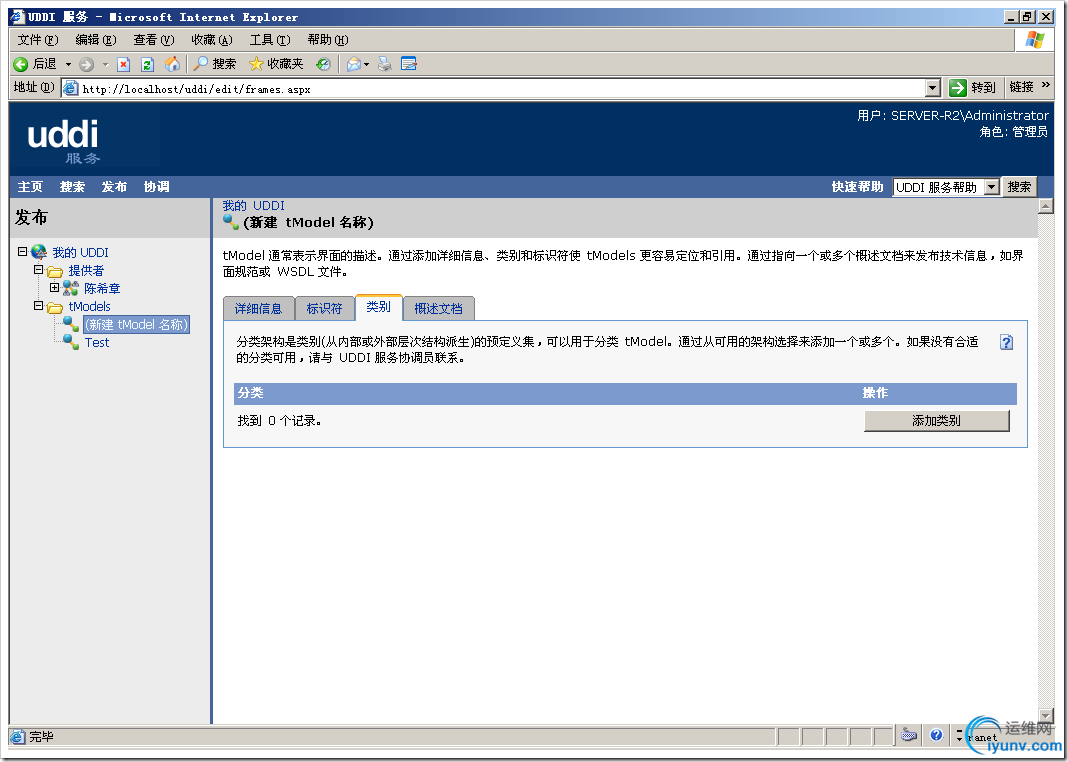1068x762 pixels.
Task: Open the Search magnifier toolbar button
Action: pyautogui.click(x=215, y=64)
